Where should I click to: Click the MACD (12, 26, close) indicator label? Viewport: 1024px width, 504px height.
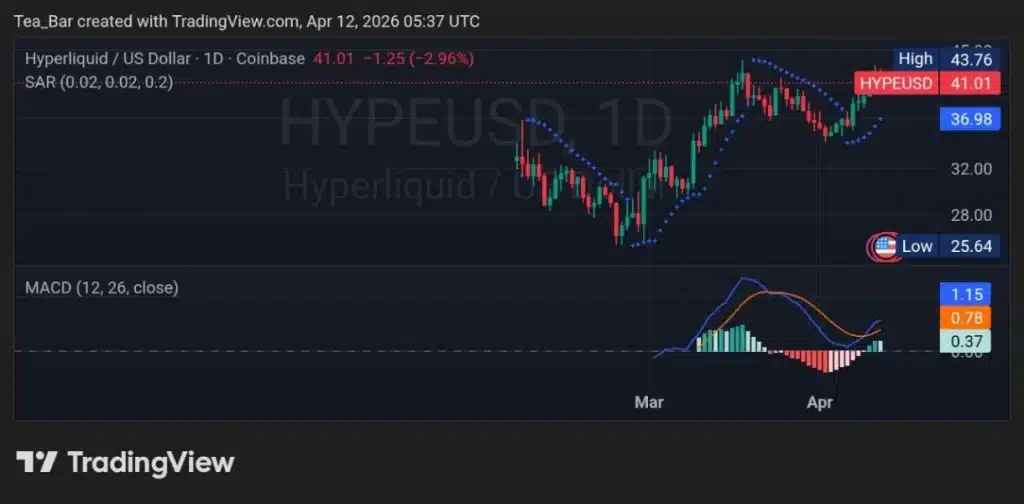tap(101, 288)
